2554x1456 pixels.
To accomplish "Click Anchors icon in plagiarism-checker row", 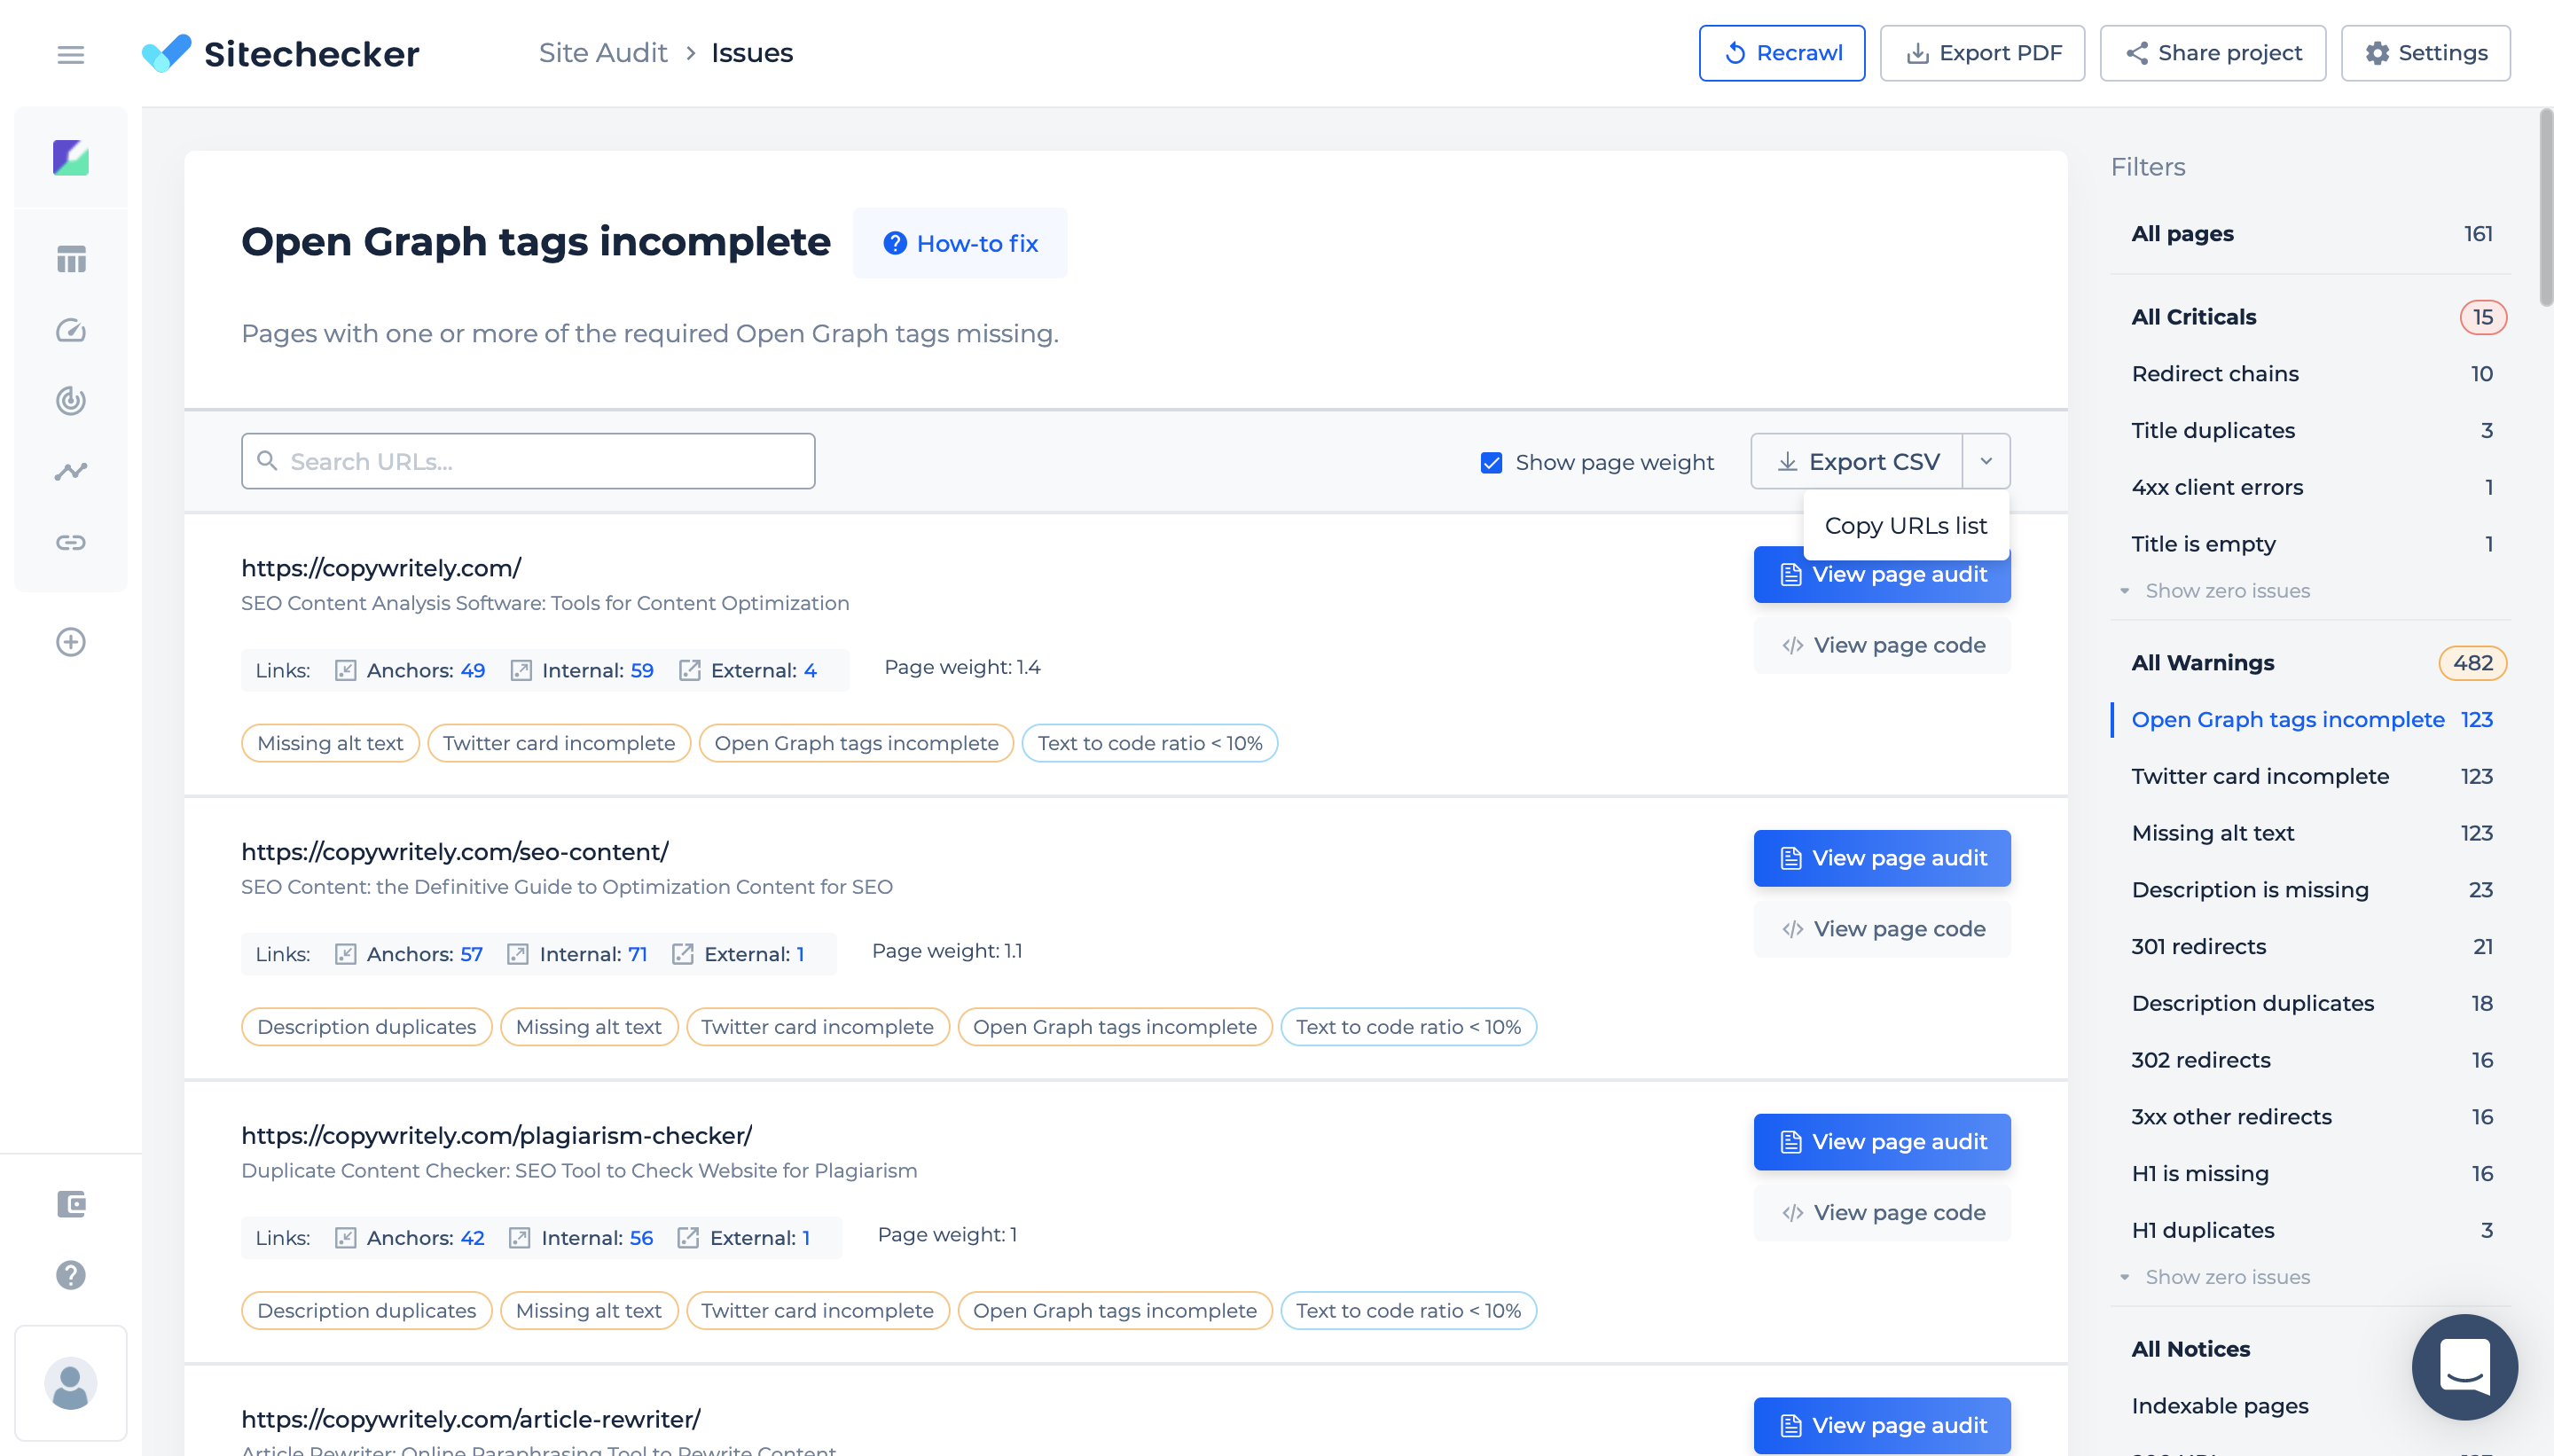I will pyautogui.click(x=345, y=1238).
